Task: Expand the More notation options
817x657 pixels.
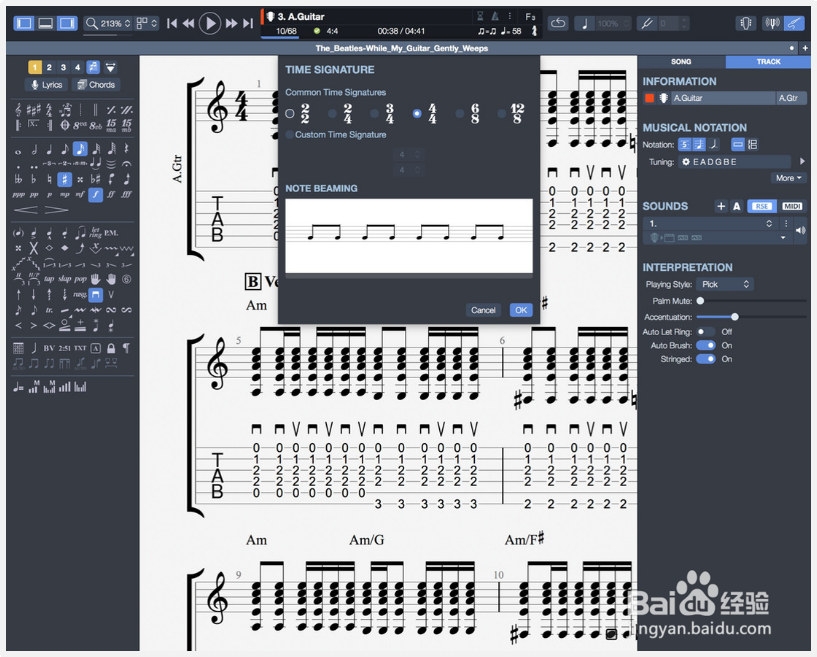Action: pos(788,178)
